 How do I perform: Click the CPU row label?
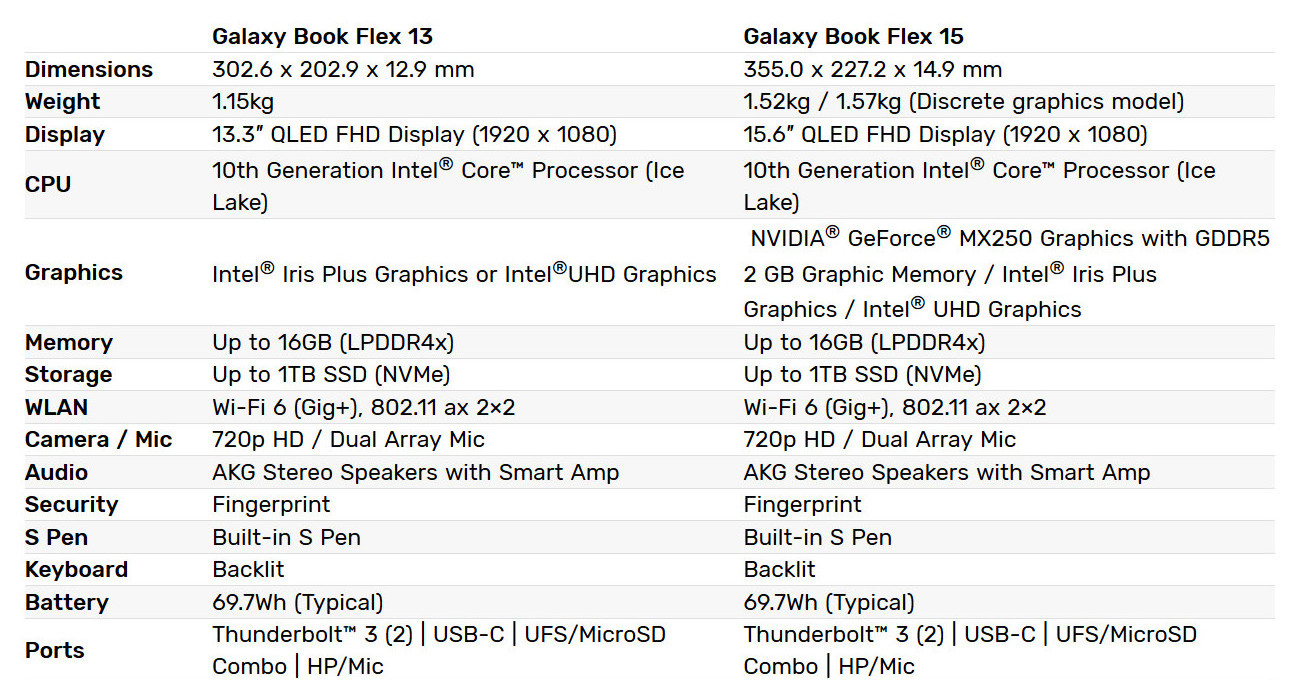tap(48, 185)
